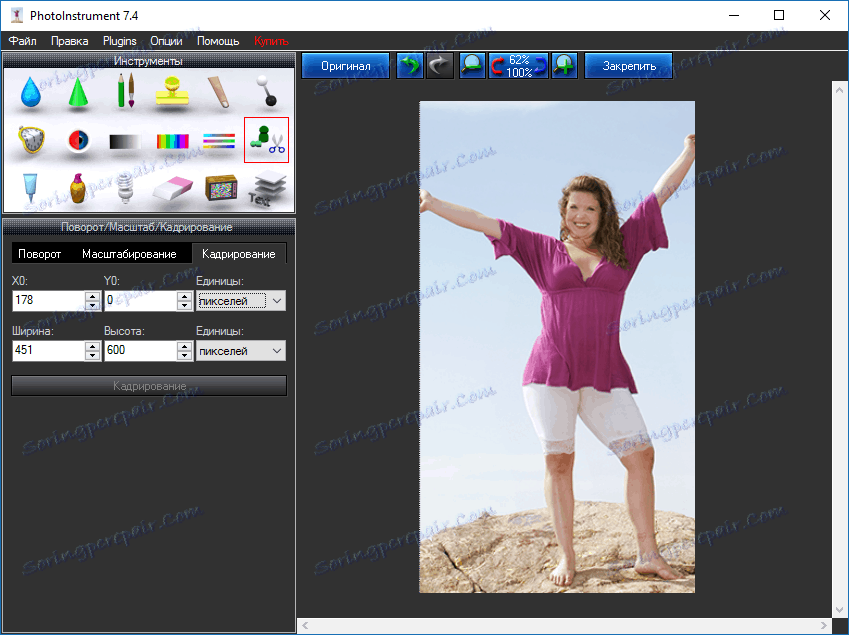This screenshot has width=849, height=635.
Task: Zoom in with the magnifier plus icon
Action: 565,66
